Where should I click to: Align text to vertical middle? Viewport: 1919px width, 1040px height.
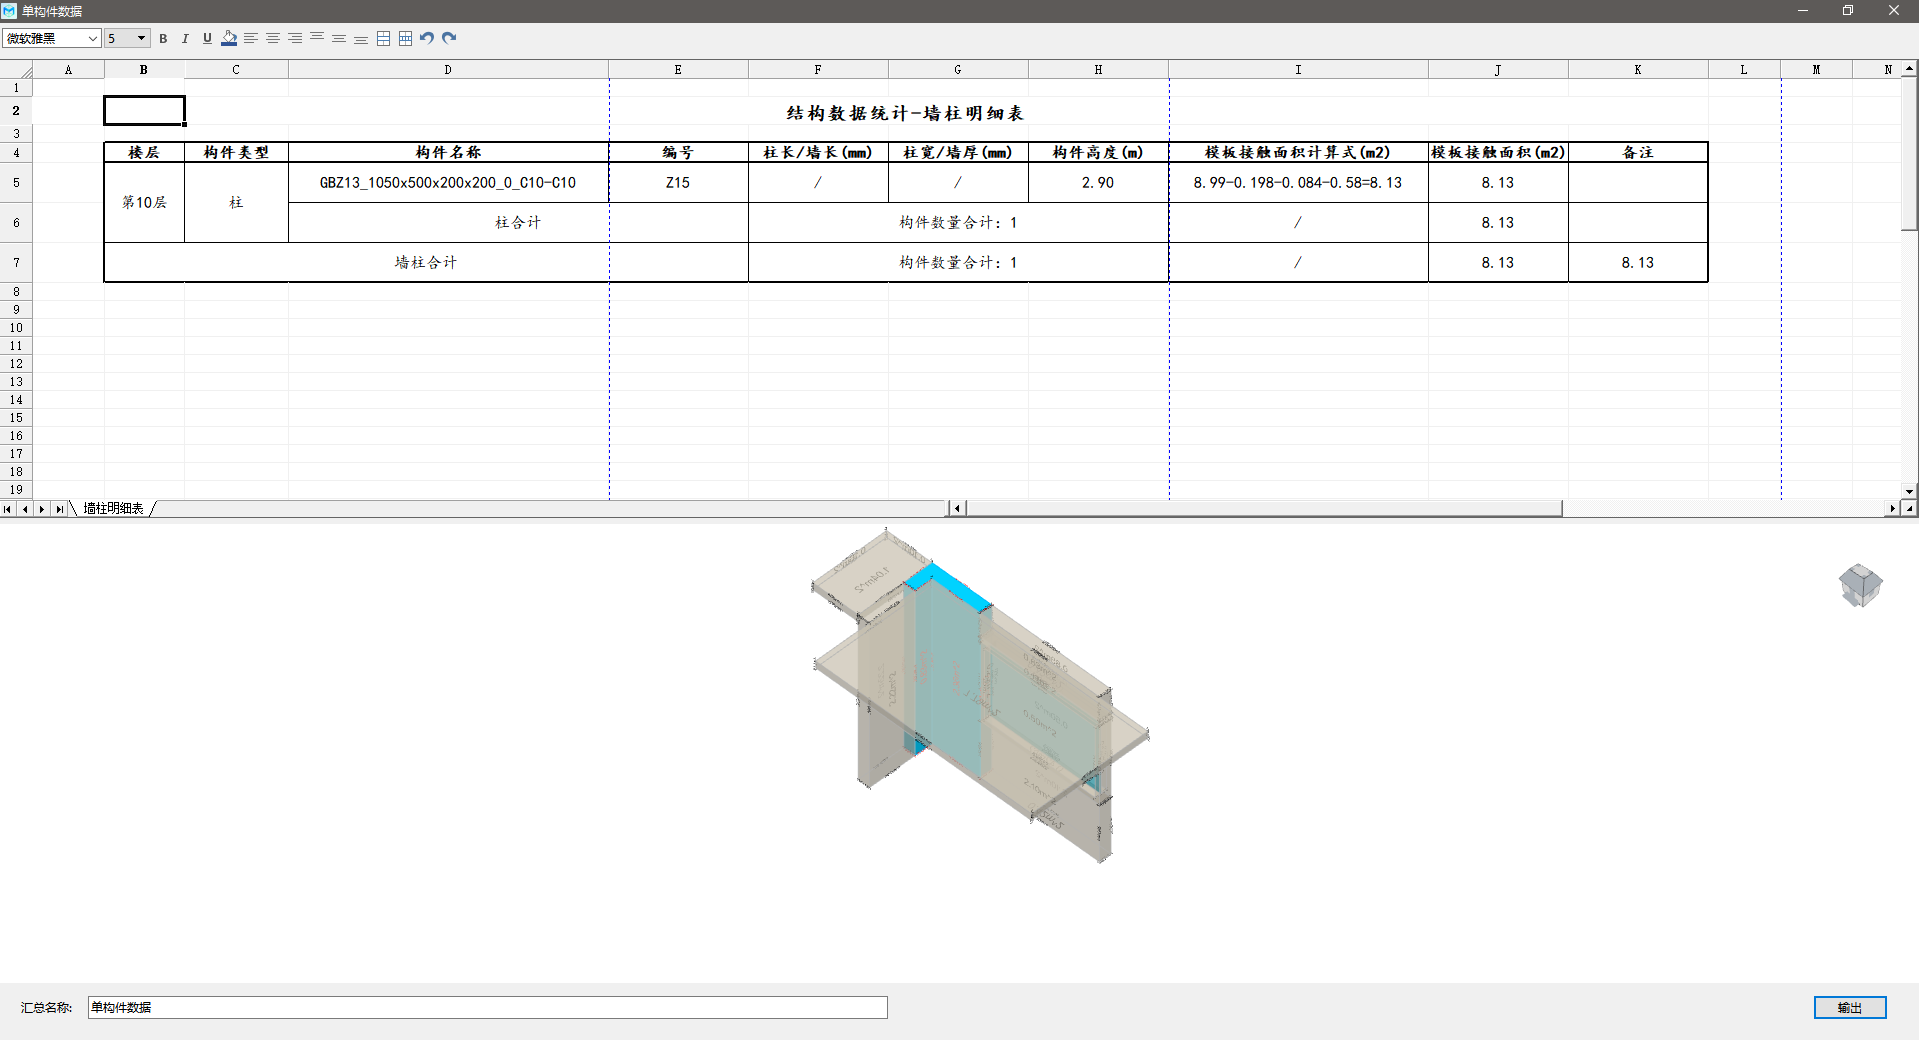pos(339,38)
